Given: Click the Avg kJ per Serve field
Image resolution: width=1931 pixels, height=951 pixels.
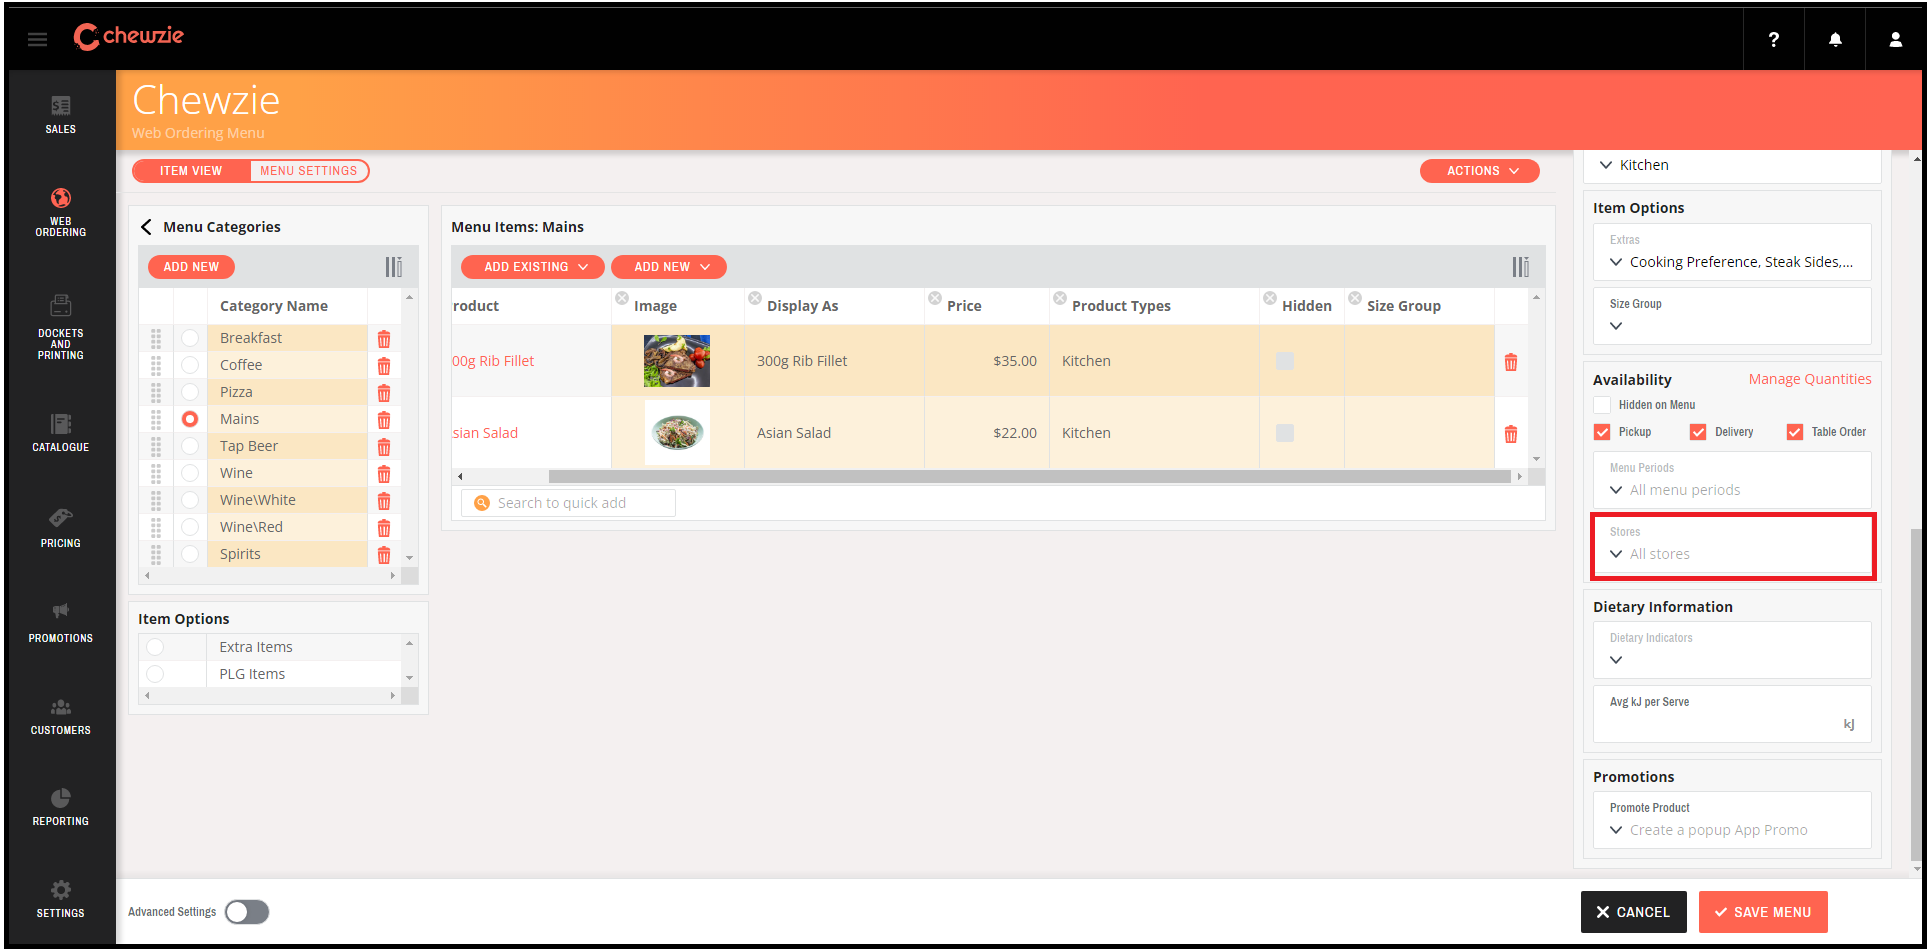Looking at the screenshot, I should (1732, 714).
